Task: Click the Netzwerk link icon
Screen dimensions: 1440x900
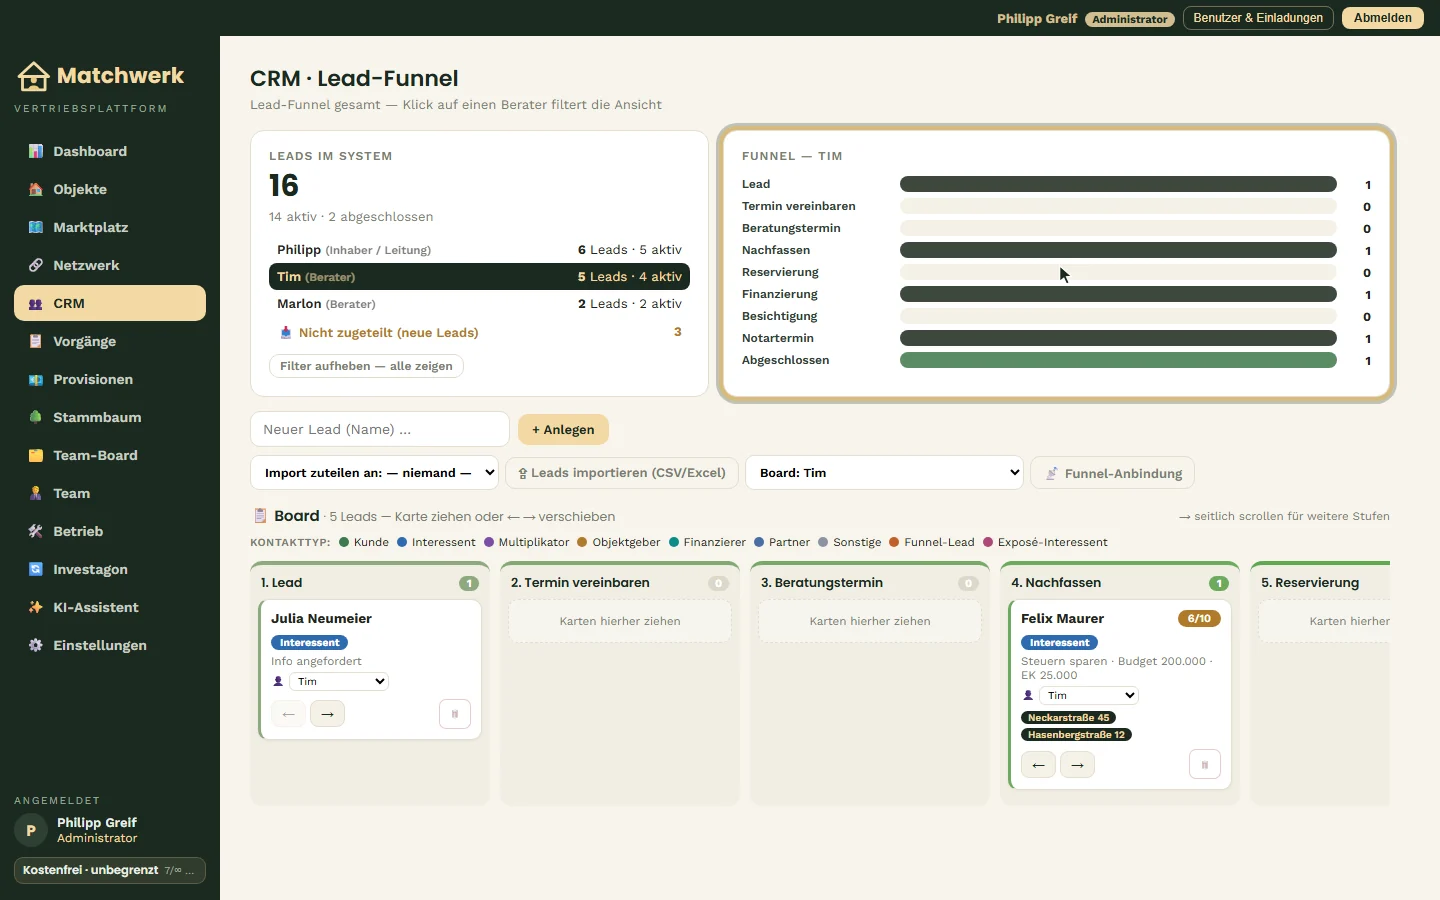Action: [36, 265]
